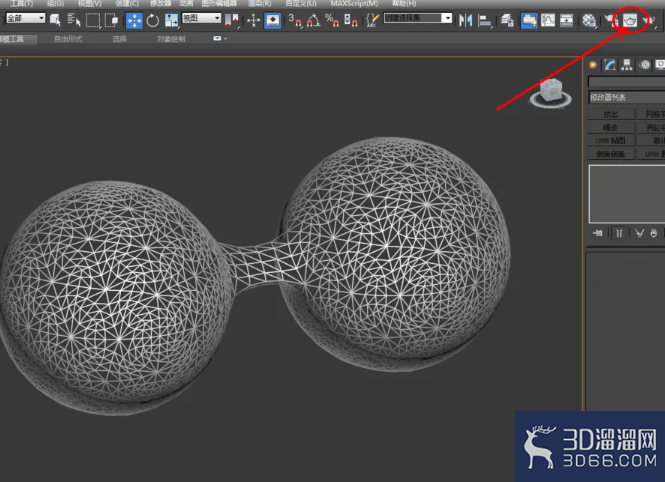Activate the Select and Rotate tool
665x482 pixels.
point(153,20)
